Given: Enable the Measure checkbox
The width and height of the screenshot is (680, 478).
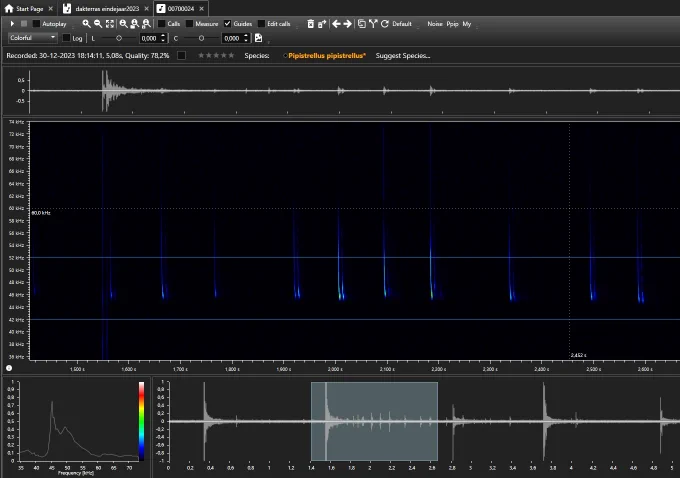Looking at the screenshot, I should coord(190,23).
